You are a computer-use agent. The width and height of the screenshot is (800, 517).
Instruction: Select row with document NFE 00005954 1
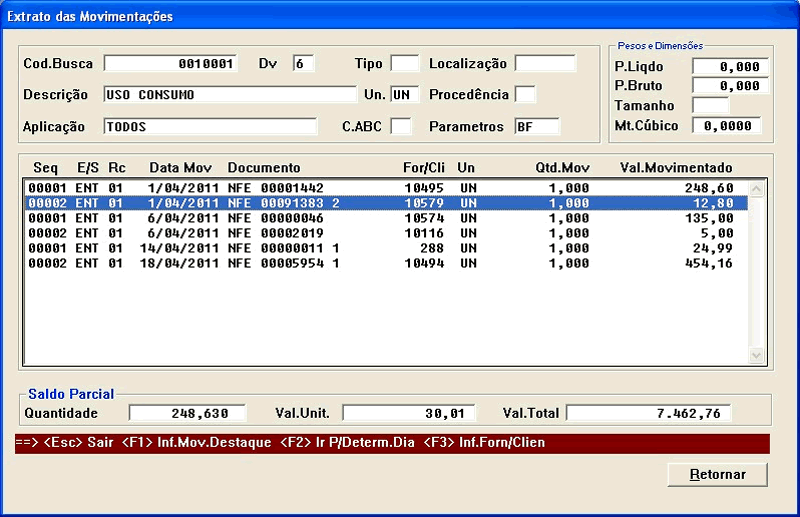tap(386, 263)
